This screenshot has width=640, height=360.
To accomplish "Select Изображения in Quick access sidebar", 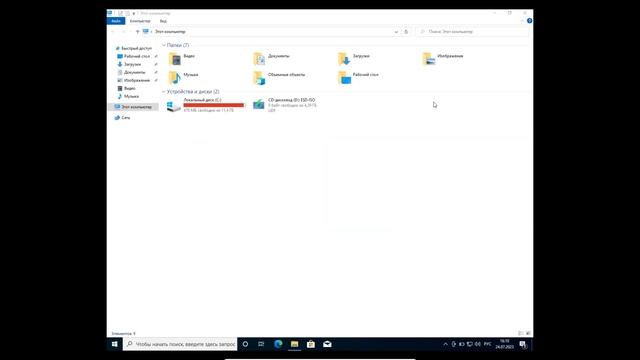I will pyautogui.click(x=133, y=80).
